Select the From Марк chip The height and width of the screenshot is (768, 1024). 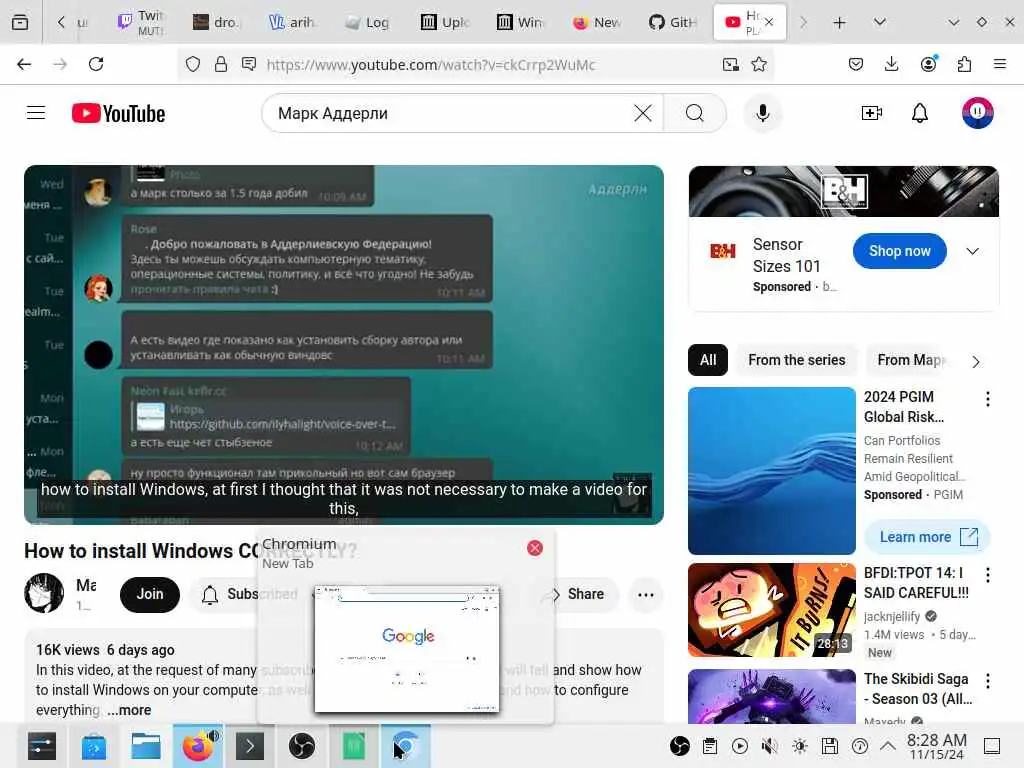[x=910, y=360]
